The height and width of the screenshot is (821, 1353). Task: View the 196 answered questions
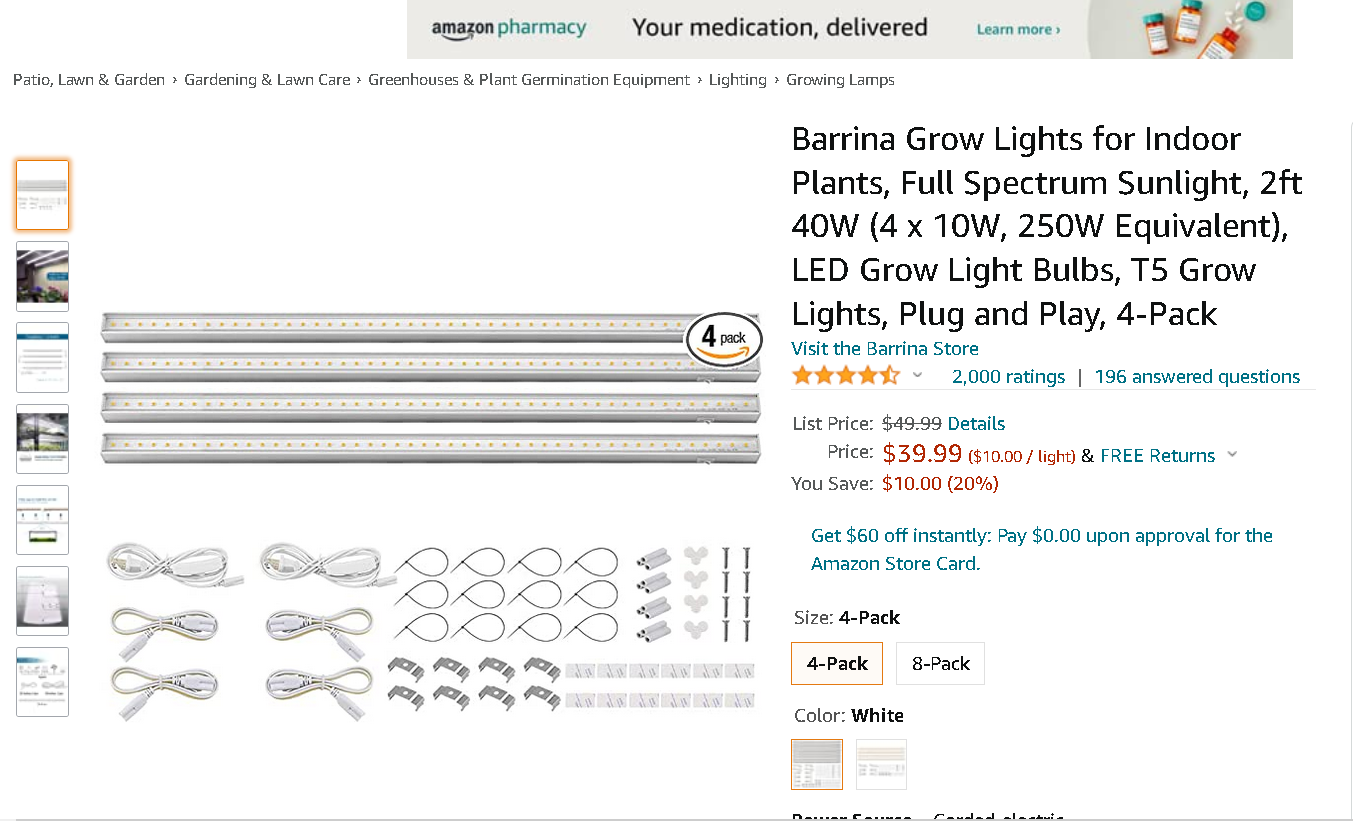[x=1197, y=376]
